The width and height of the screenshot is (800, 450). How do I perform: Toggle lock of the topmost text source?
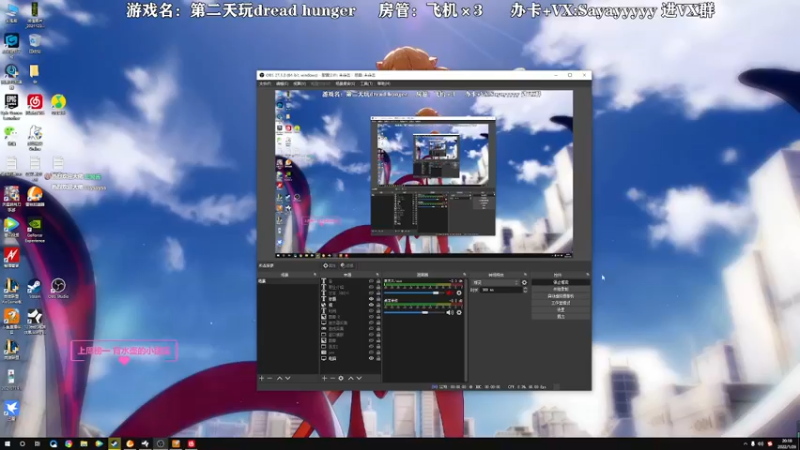[378, 281]
